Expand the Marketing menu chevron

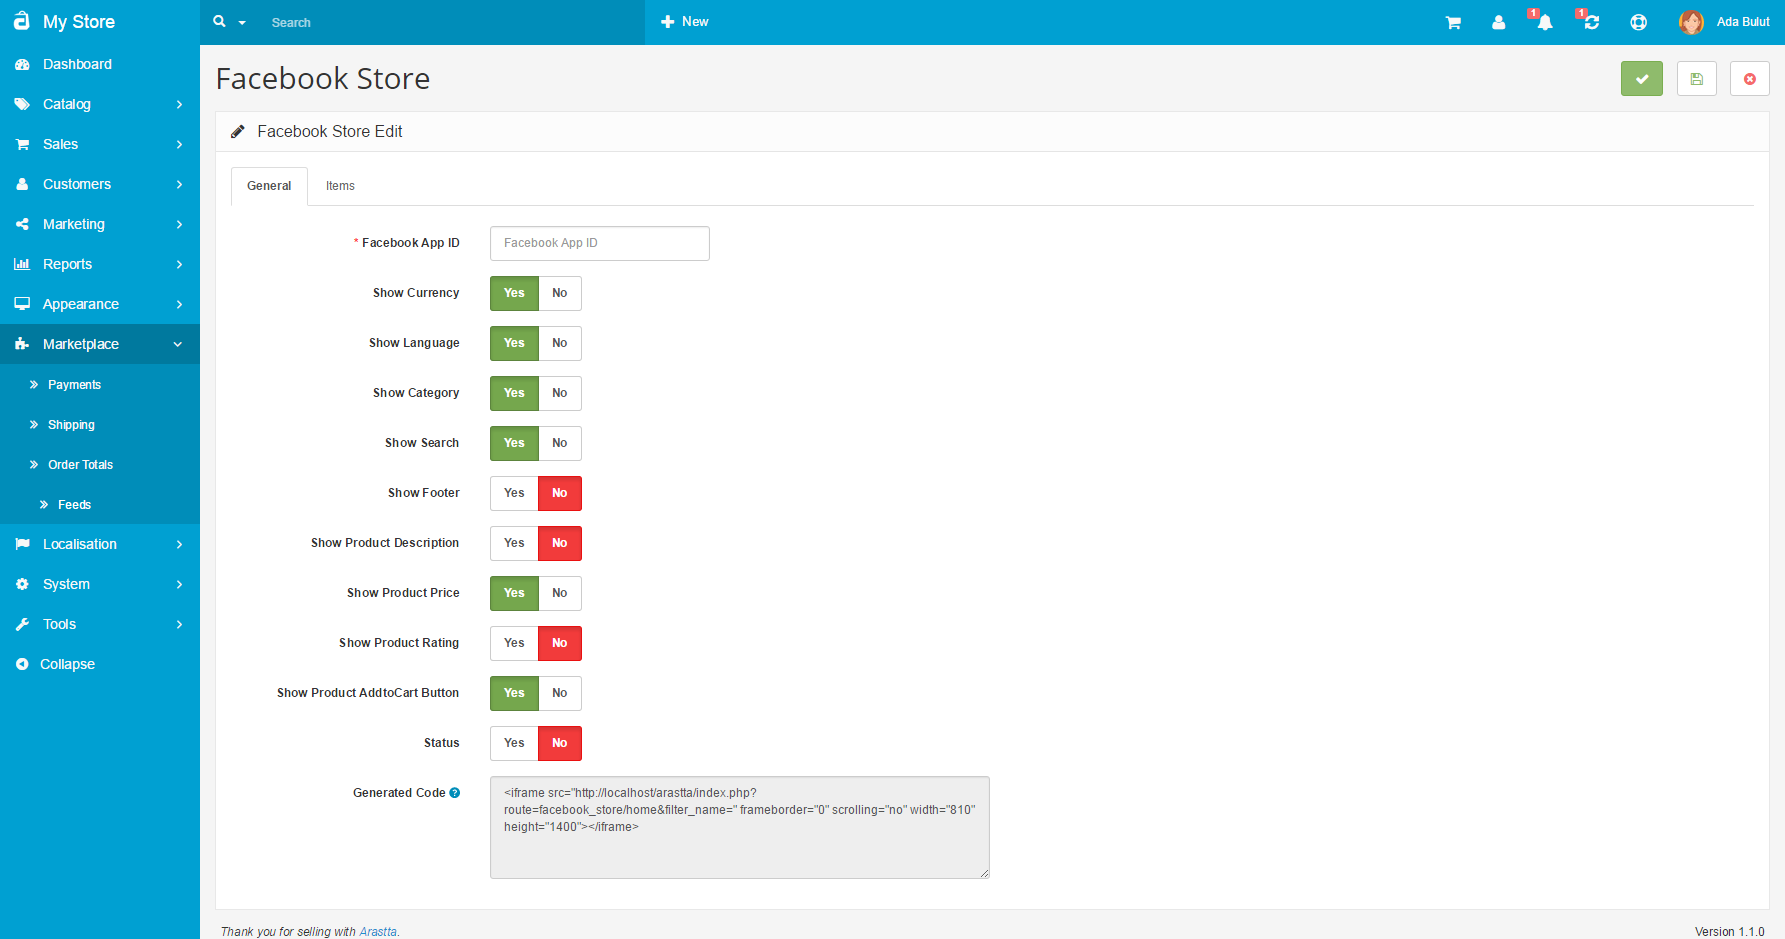point(179,224)
